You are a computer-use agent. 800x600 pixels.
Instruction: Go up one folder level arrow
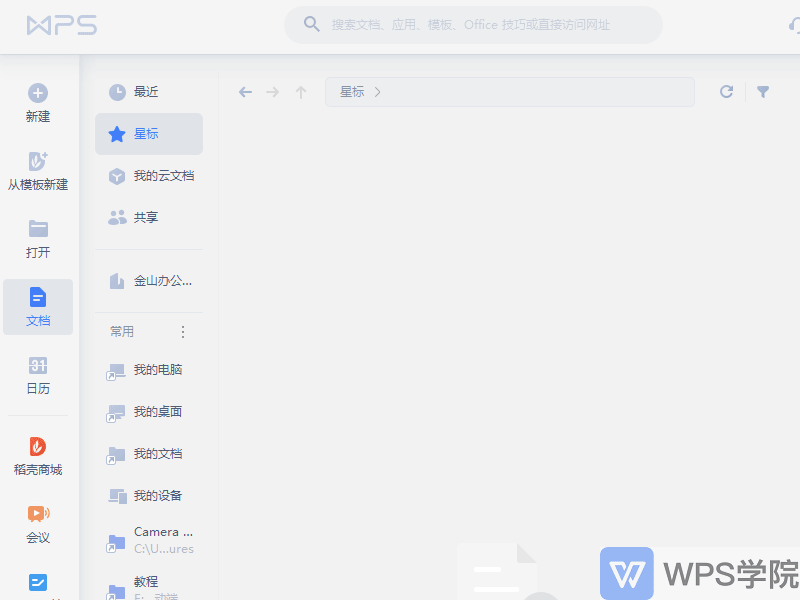[x=300, y=91]
